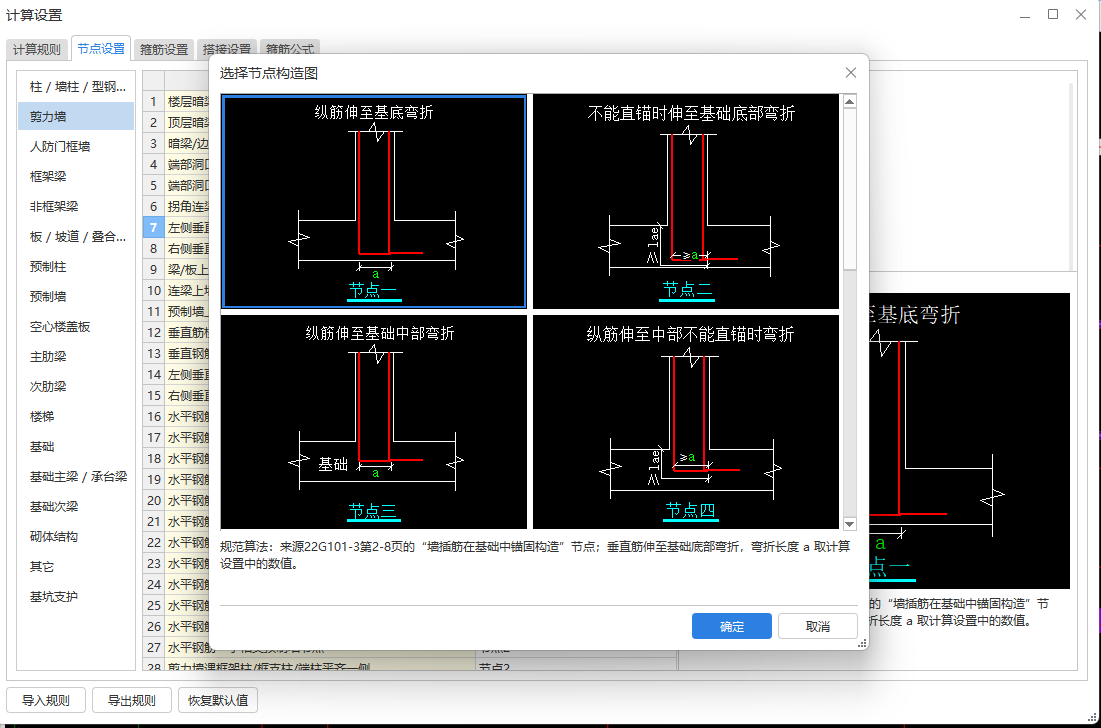This screenshot has height=728, width=1101.
Task: Select table row 6 拐角连梁
Action: pyautogui.click(x=176, y=206)
